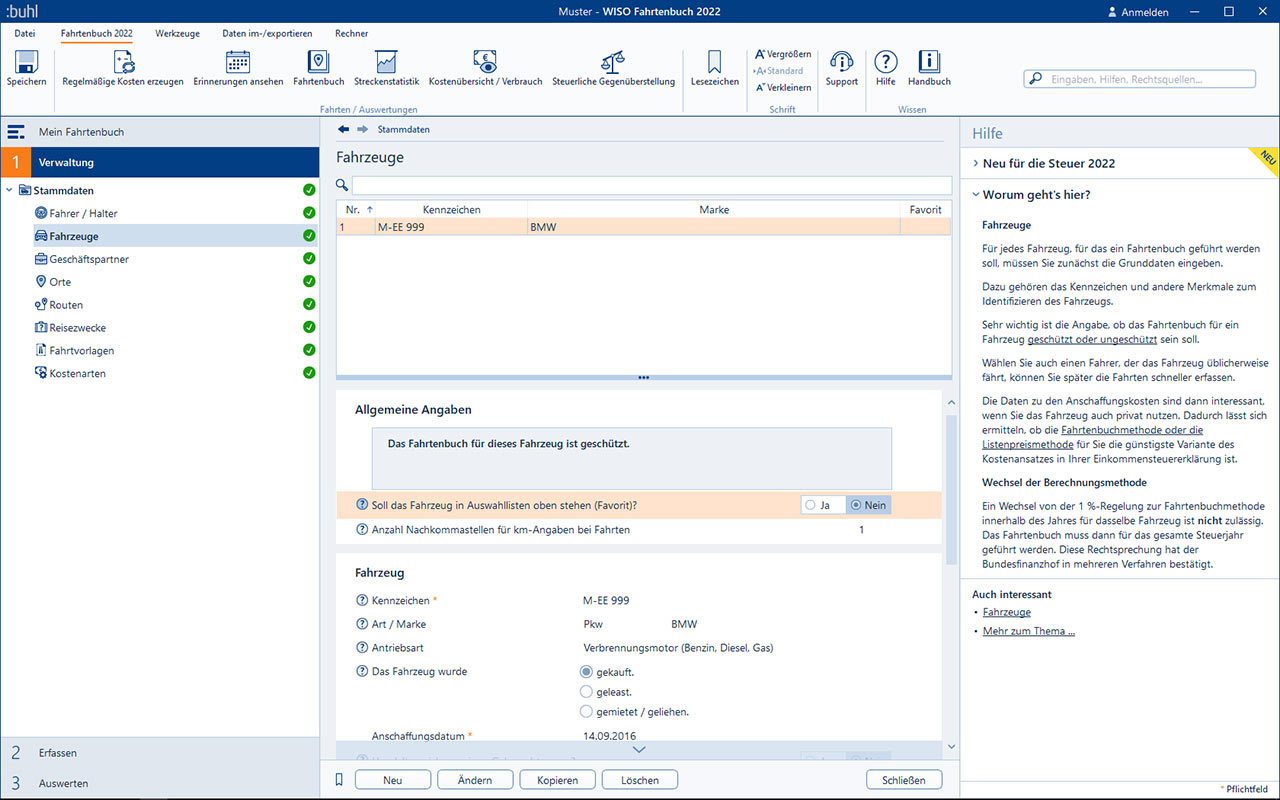The width and height of the screenshot is (1280, 800).
Task: Open Geschäftspartner in the tree
Action: coord(89,259)
